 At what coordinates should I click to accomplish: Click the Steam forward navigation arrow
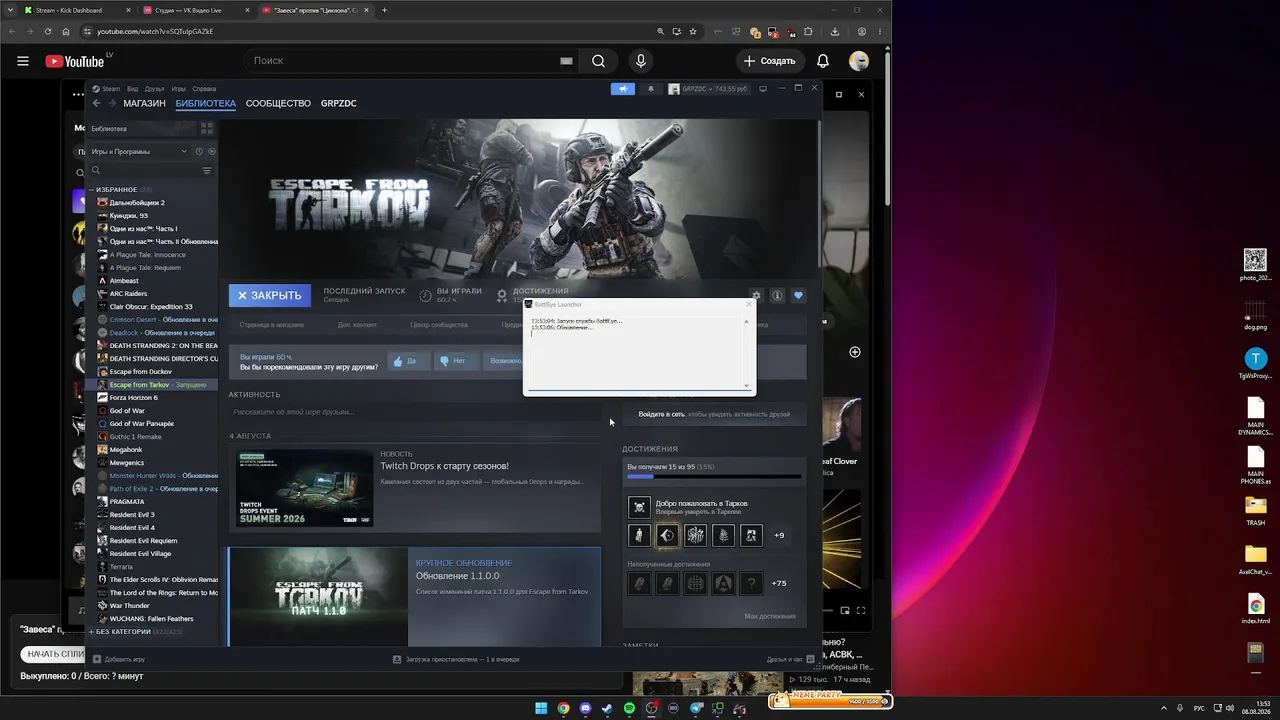click(x=111, y=103)
